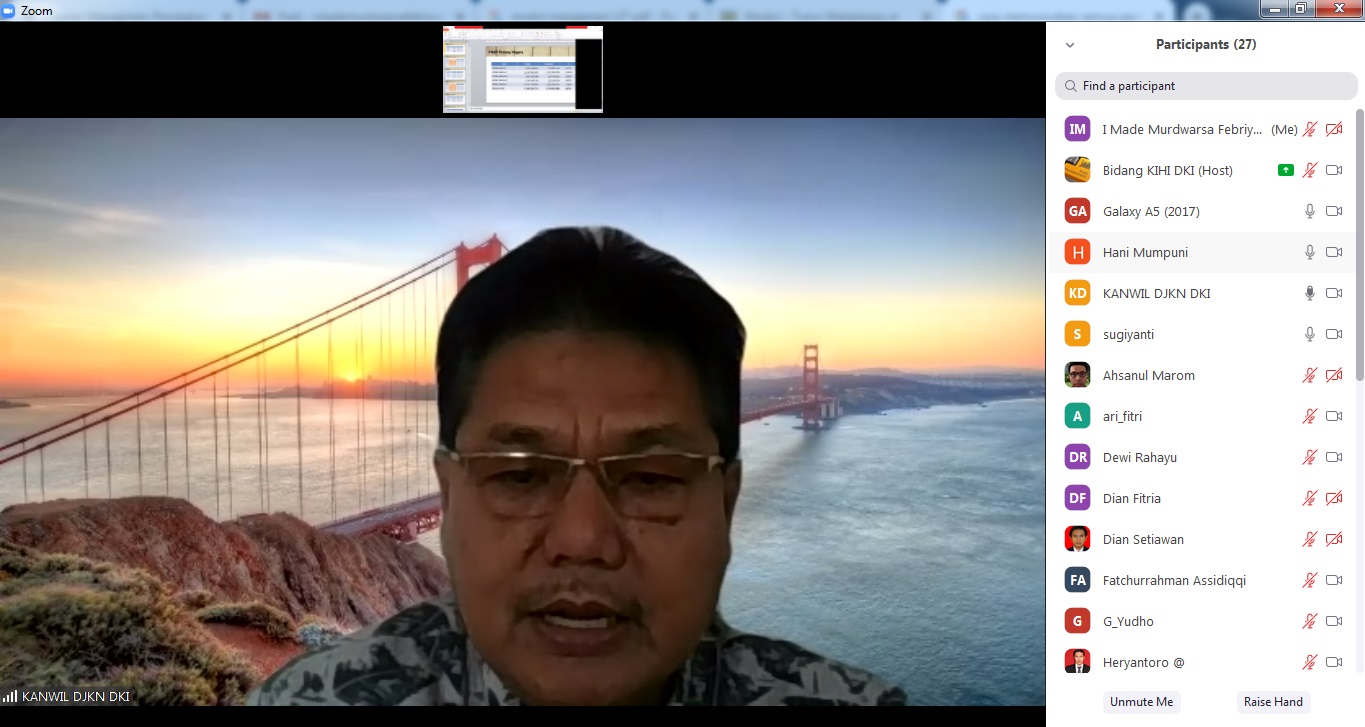
Task: Click the camera icon next to sugiyanti
Action: coord(1333,334)
